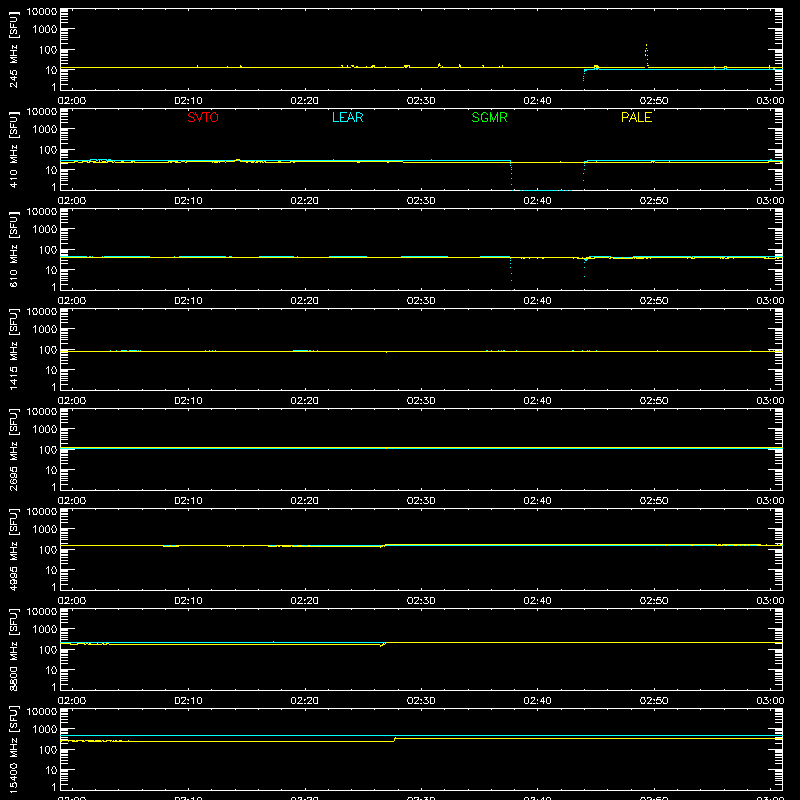Select the 4995 MHz [SFU] axis label
This screenshot has width=800, height=800.
click(14, 549)
